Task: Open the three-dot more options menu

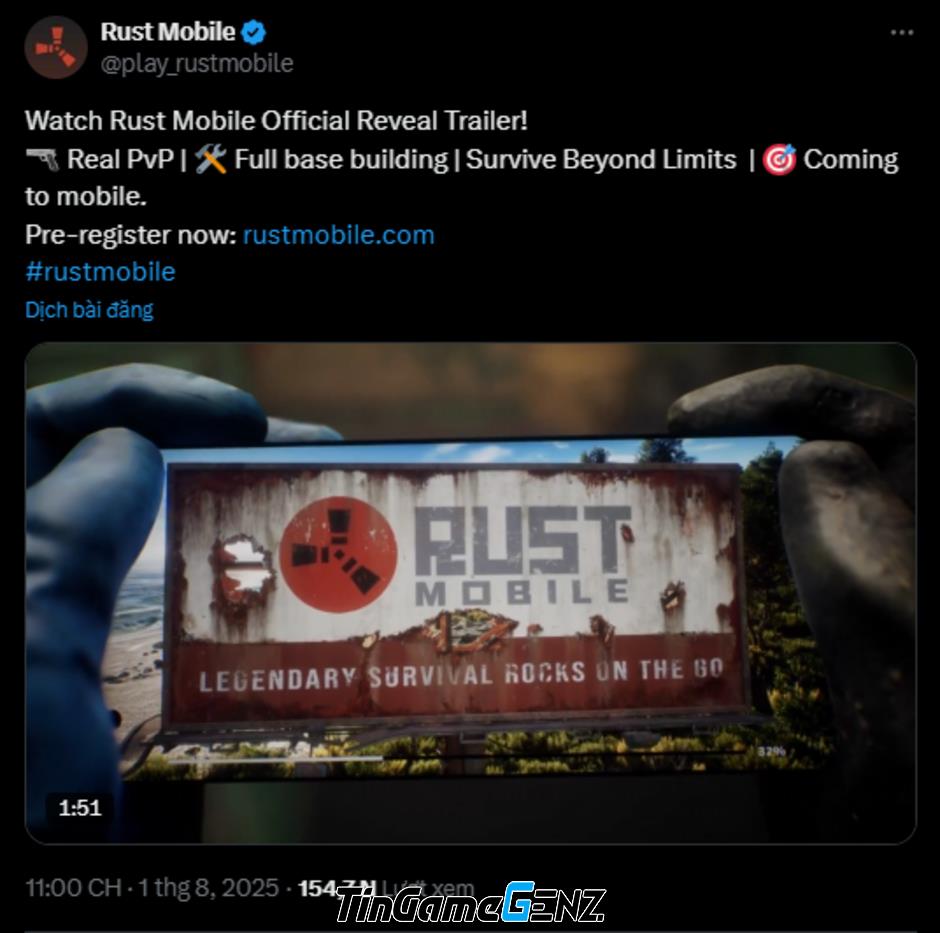Action: (902, 32)
